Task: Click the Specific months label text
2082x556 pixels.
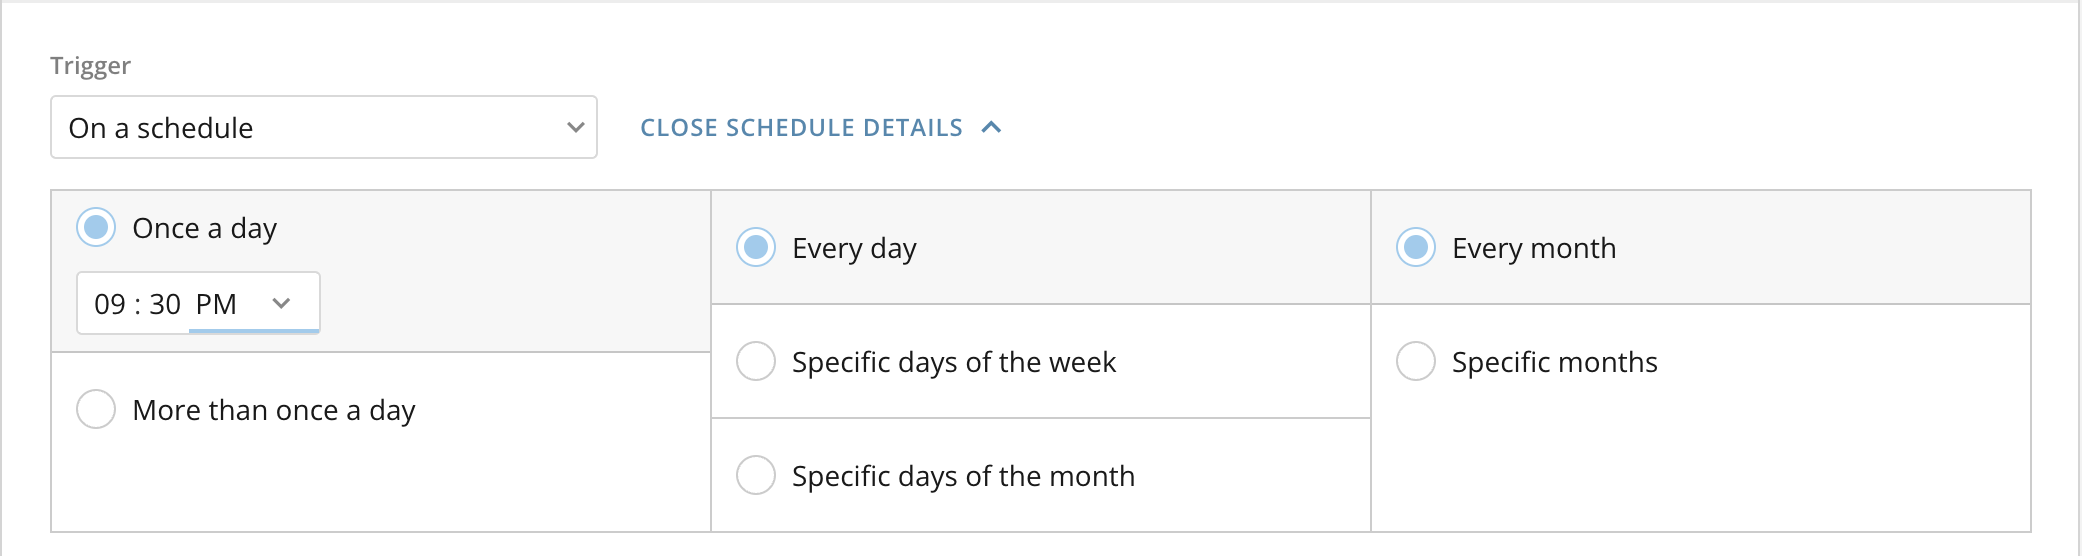Action: (x=1554, y=362)
